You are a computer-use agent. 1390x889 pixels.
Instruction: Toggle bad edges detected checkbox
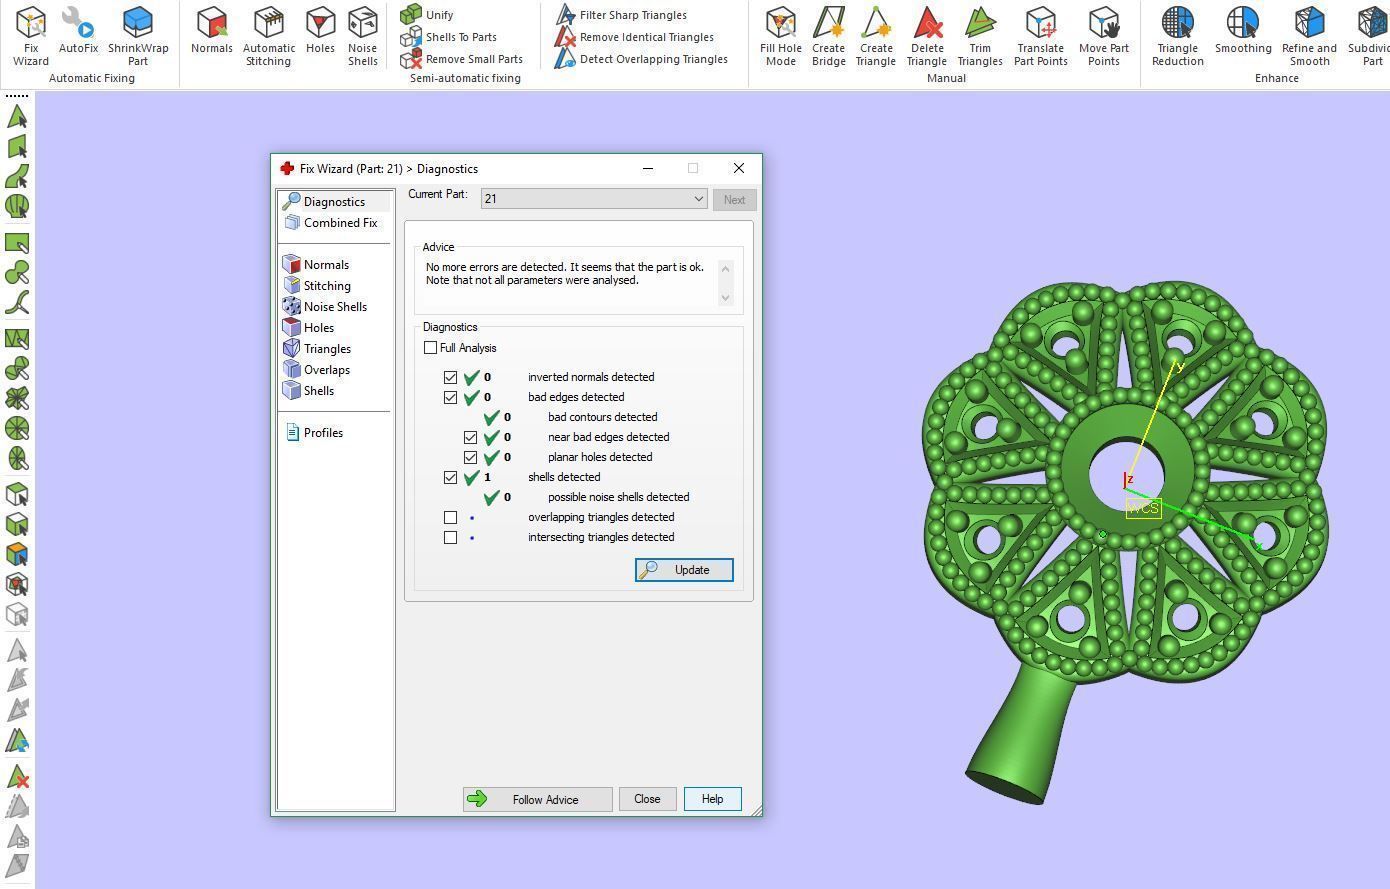[450, 398]
